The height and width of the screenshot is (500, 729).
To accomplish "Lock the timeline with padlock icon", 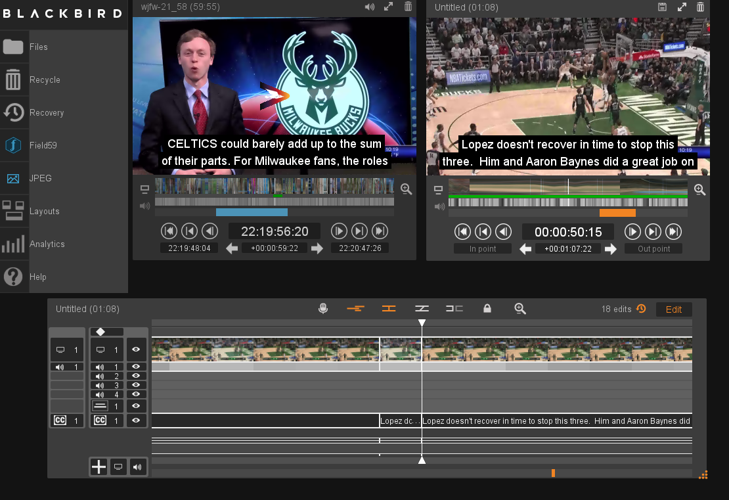I will pyautogui.click(x=487, y=309).
